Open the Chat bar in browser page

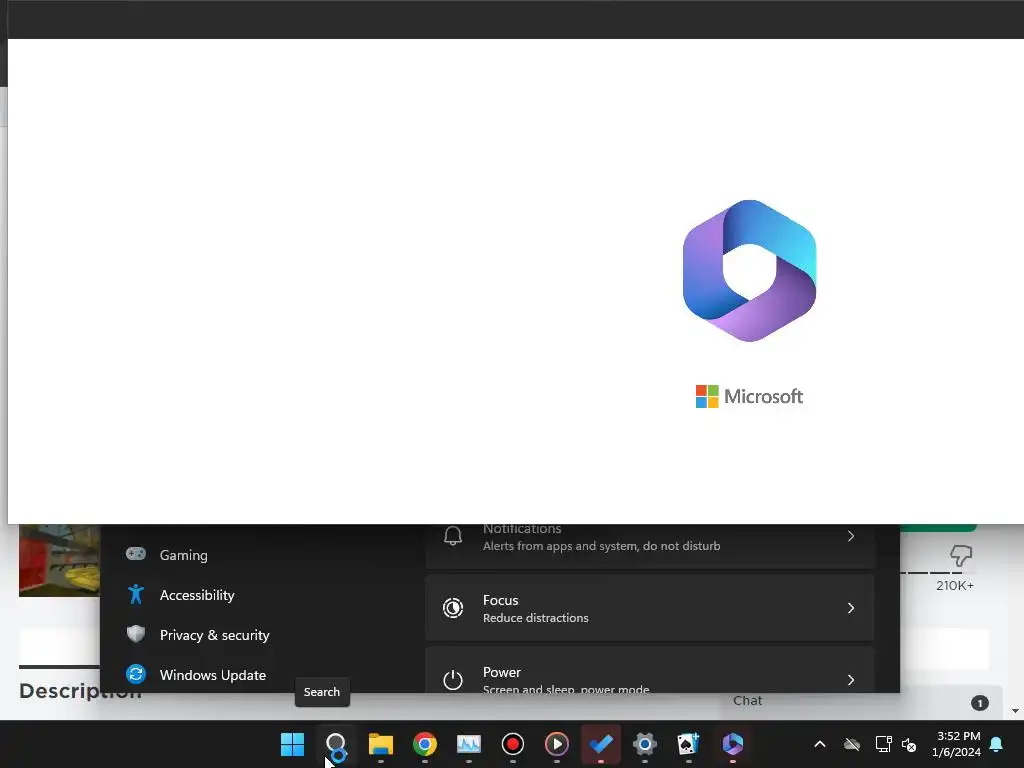[861, 701]
